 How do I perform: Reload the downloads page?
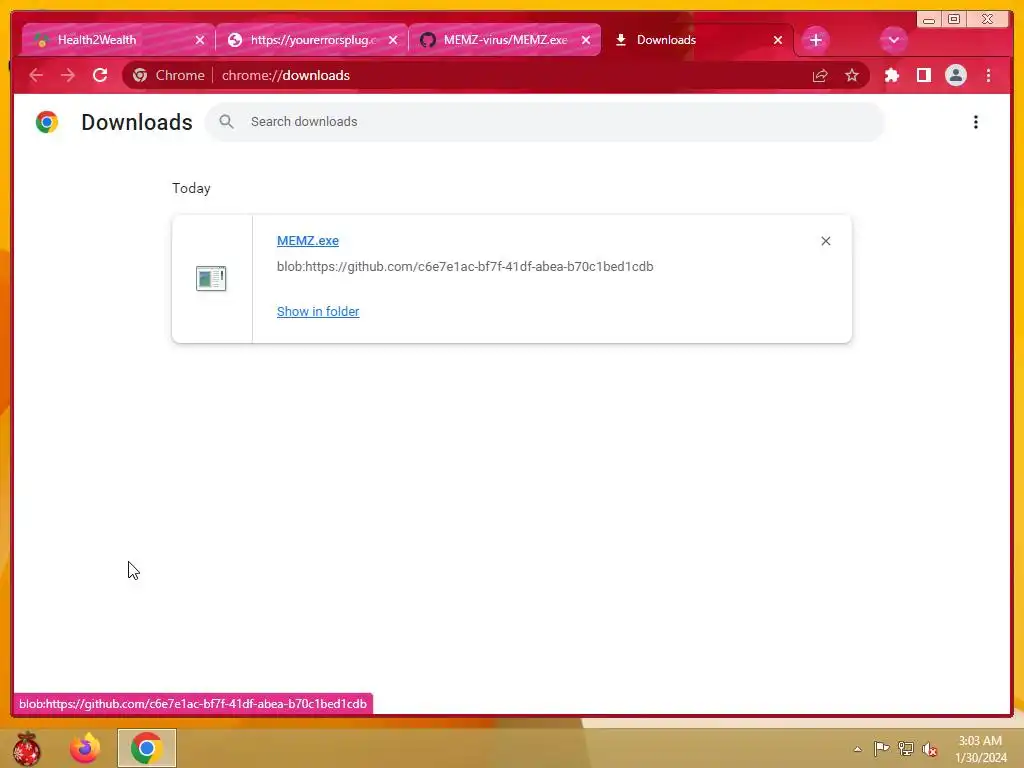pyautogui.click(x=100, y=76)
